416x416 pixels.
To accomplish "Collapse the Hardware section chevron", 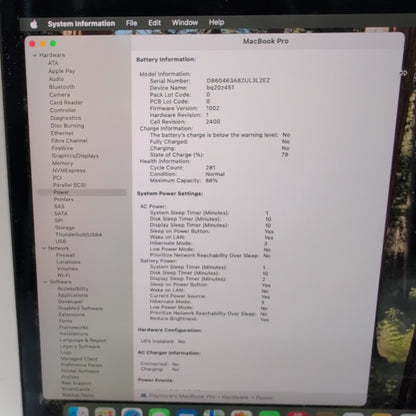I will (x=35, y=55).
